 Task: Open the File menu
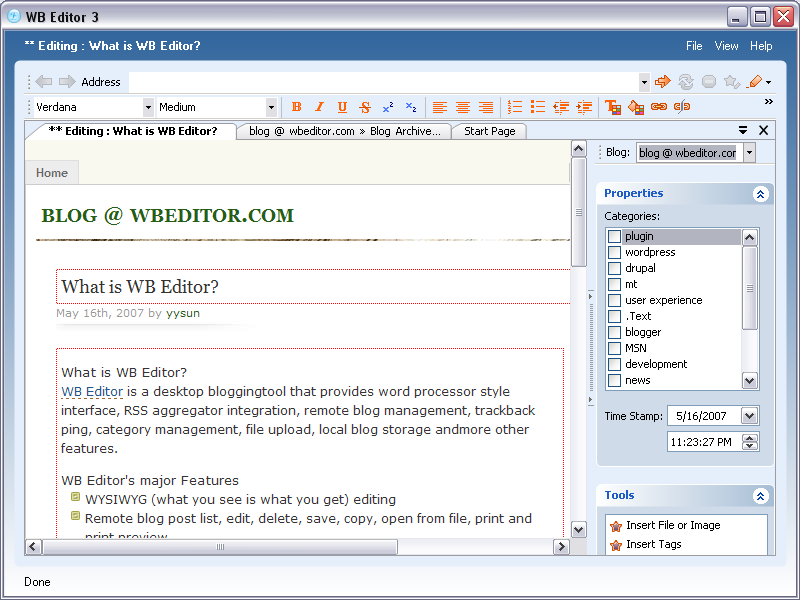pos(694,46)
